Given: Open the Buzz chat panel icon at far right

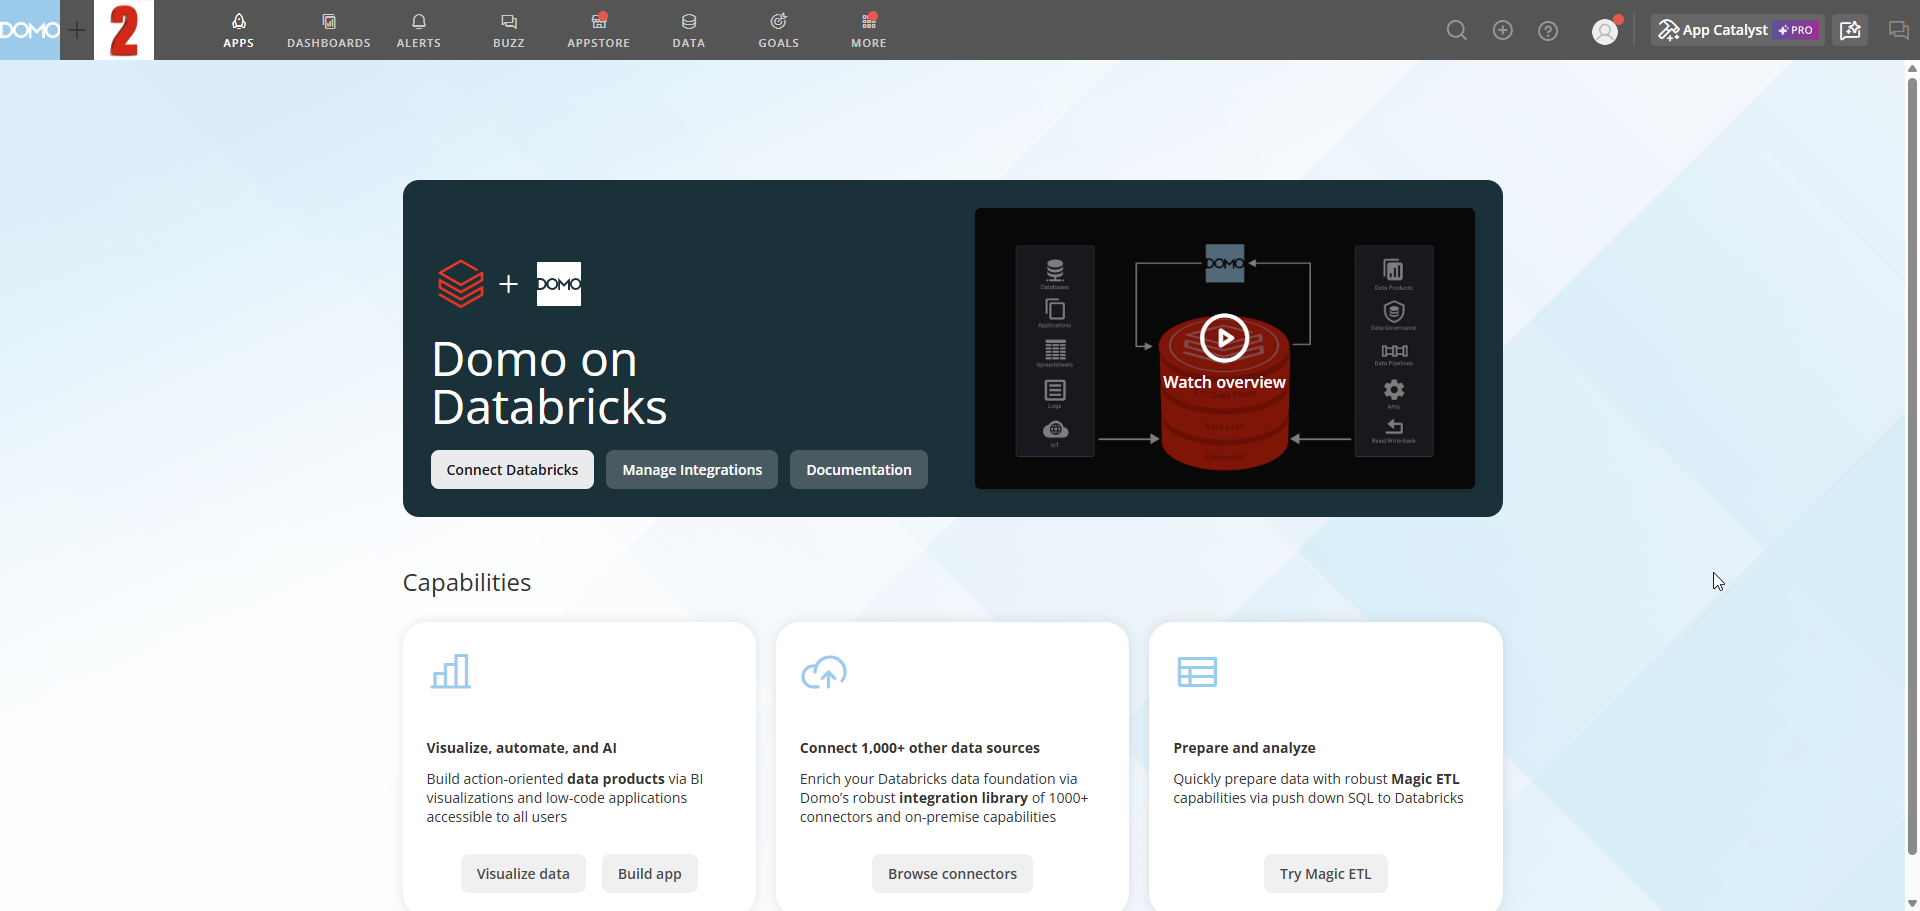Looking at the screenshot, I should point(1898,30).
